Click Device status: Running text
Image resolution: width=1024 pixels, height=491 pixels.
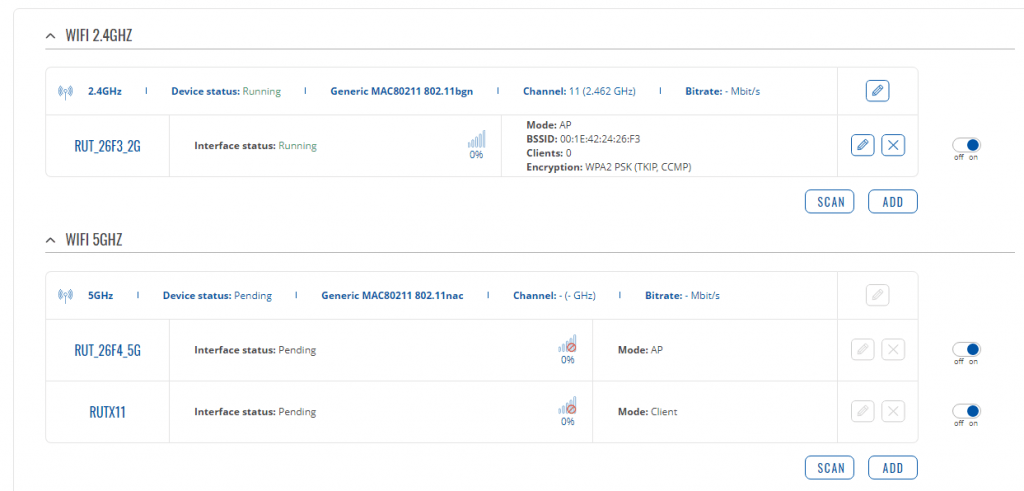pyautogui.click(x=226, y=91)
